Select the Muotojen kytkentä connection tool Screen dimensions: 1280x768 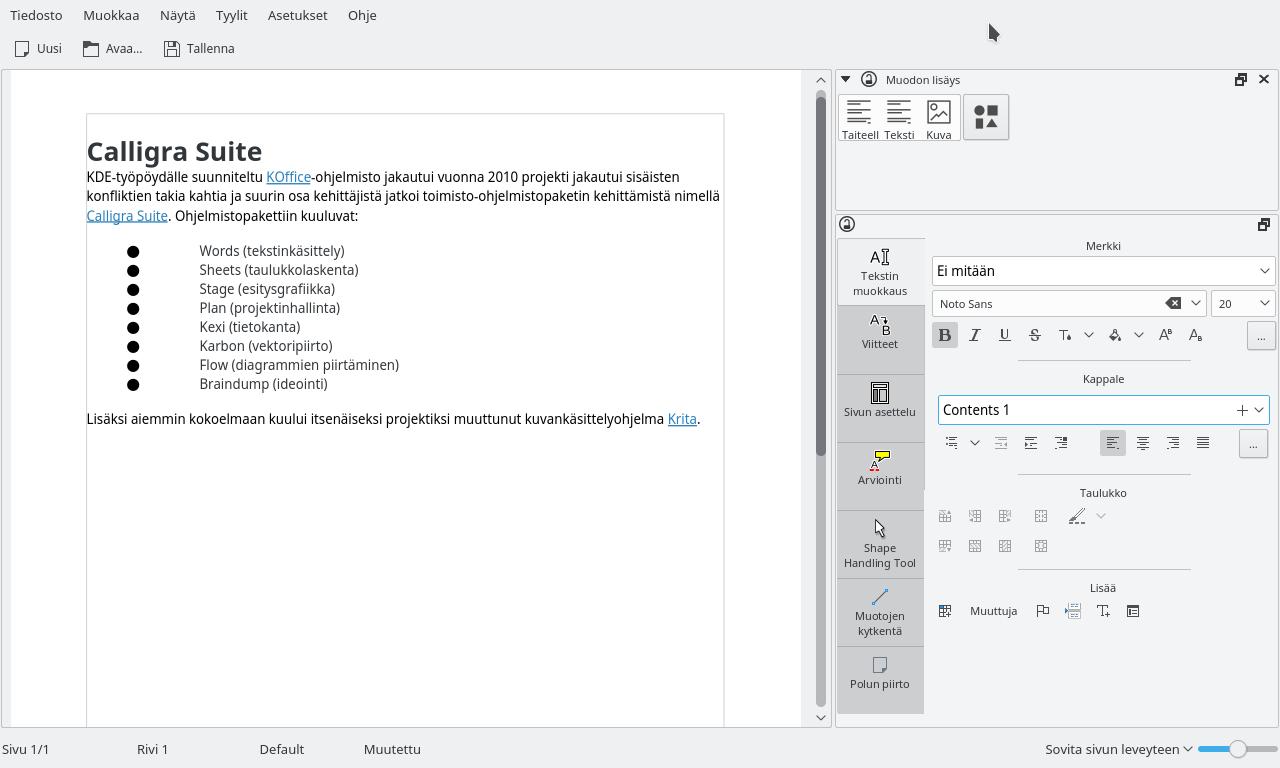(x=880, y=612)
